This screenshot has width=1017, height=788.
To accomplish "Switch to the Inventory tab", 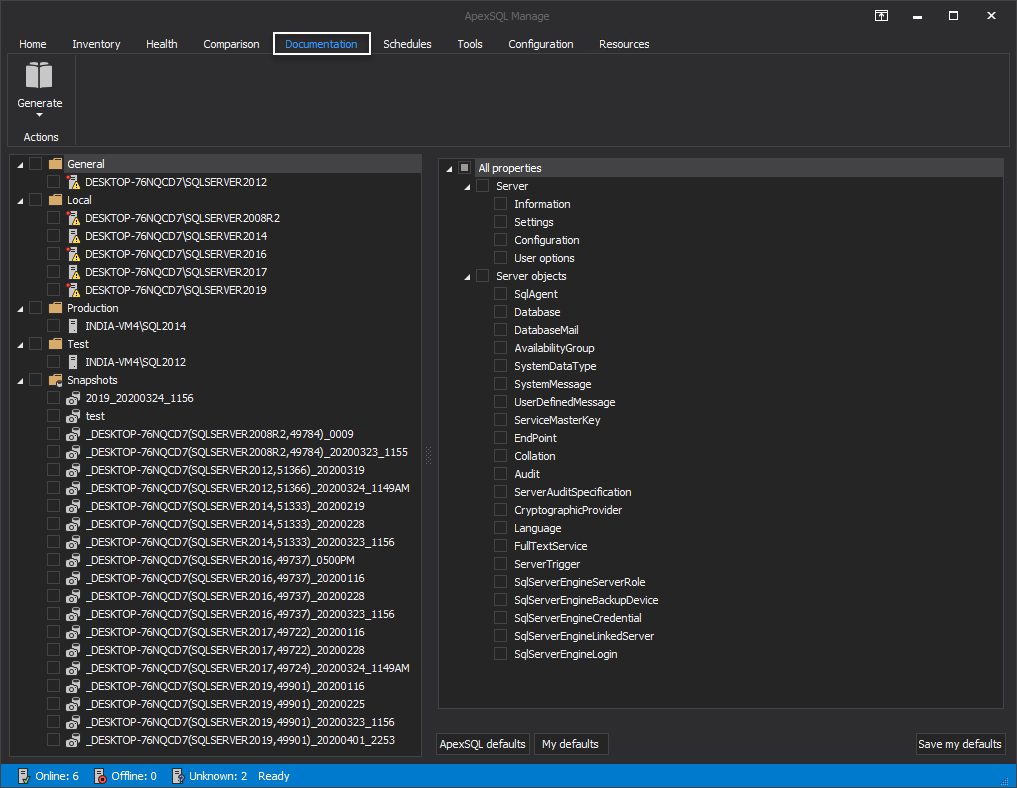I will (x=96, y=44).
